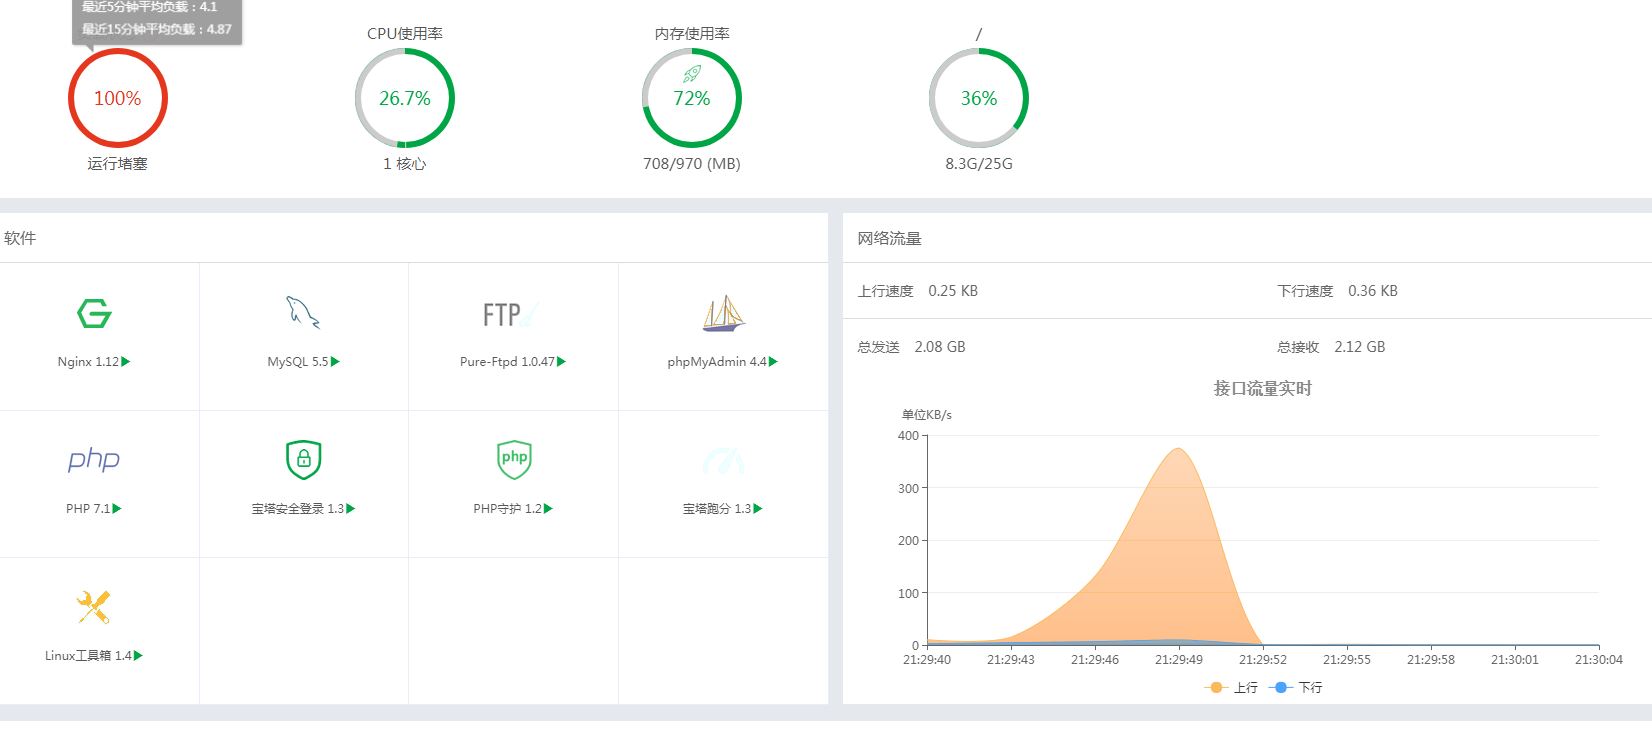Open the PHP 7.1 logo icon
This screenshot has width=1652, height=740.
tap(94, 460)
